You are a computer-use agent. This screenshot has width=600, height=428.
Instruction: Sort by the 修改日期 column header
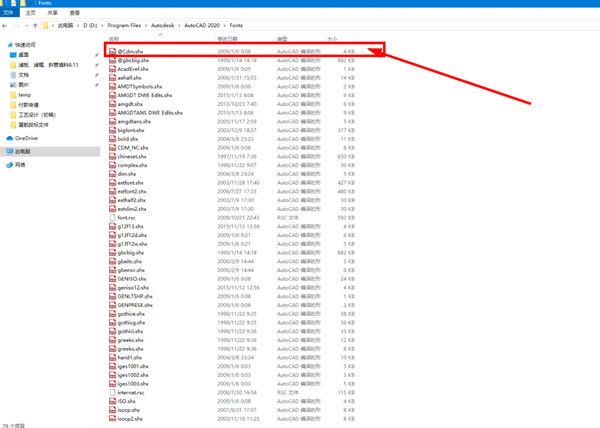point(228,39)
